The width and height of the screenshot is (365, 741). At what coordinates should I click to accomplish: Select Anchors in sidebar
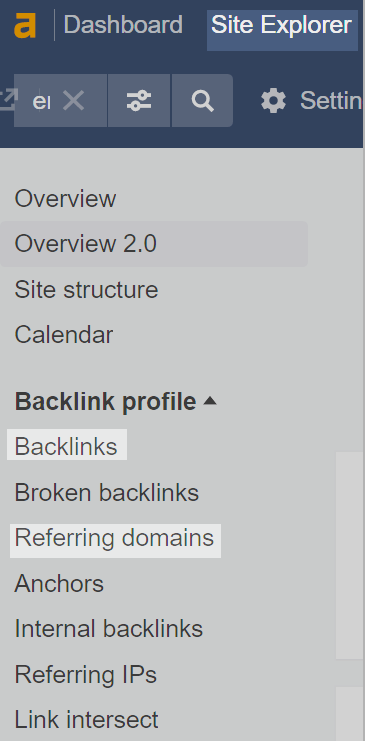point(59,584)
